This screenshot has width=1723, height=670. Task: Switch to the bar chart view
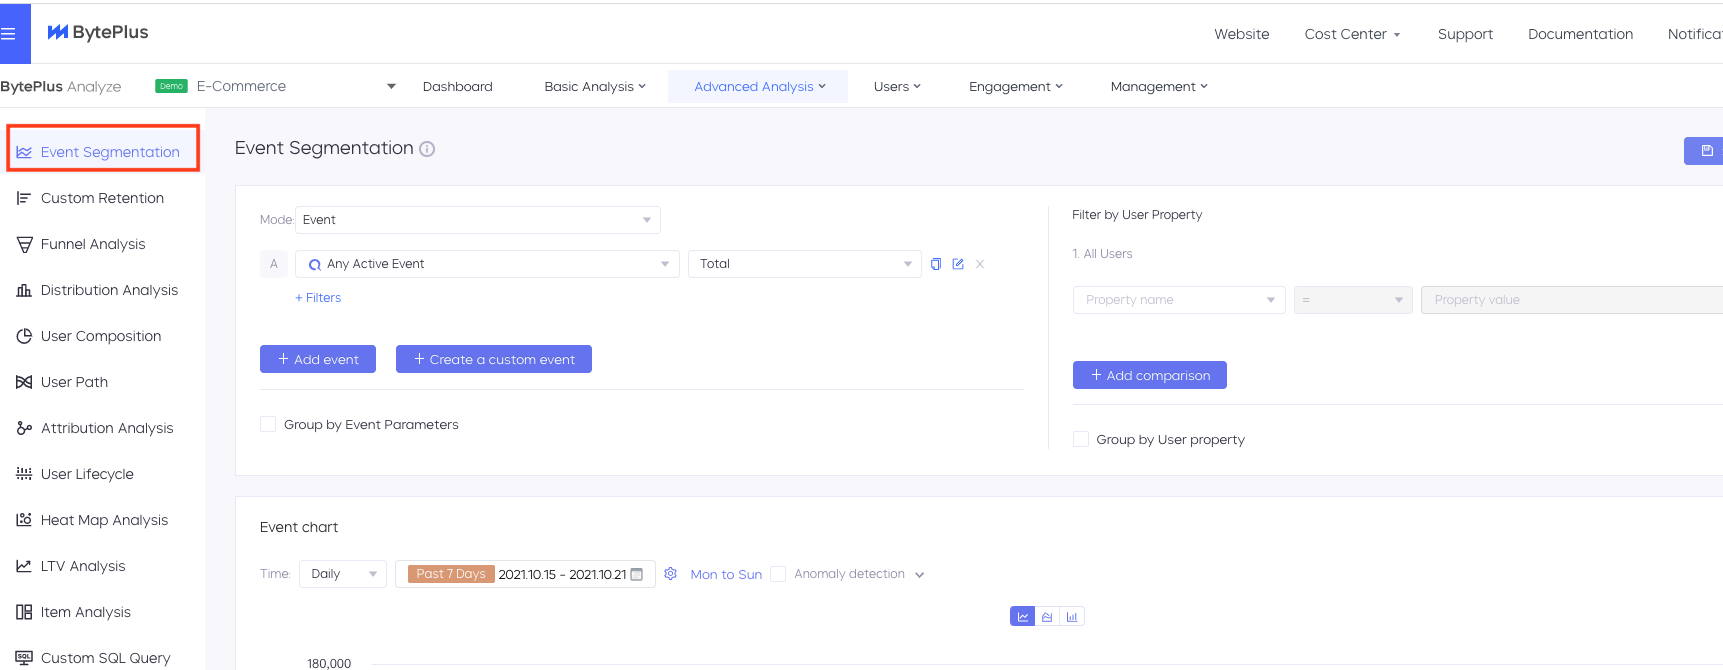[x=1072, y=617]
